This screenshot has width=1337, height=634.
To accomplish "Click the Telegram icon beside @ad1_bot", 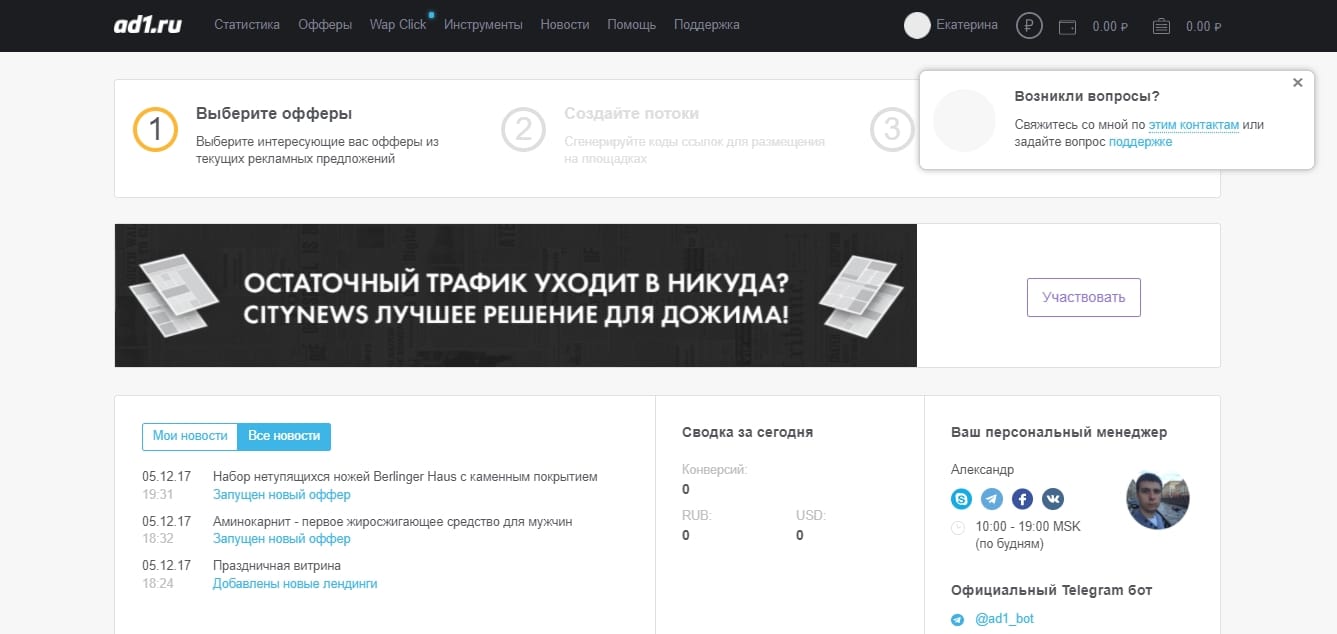I will tap(958, 620).
